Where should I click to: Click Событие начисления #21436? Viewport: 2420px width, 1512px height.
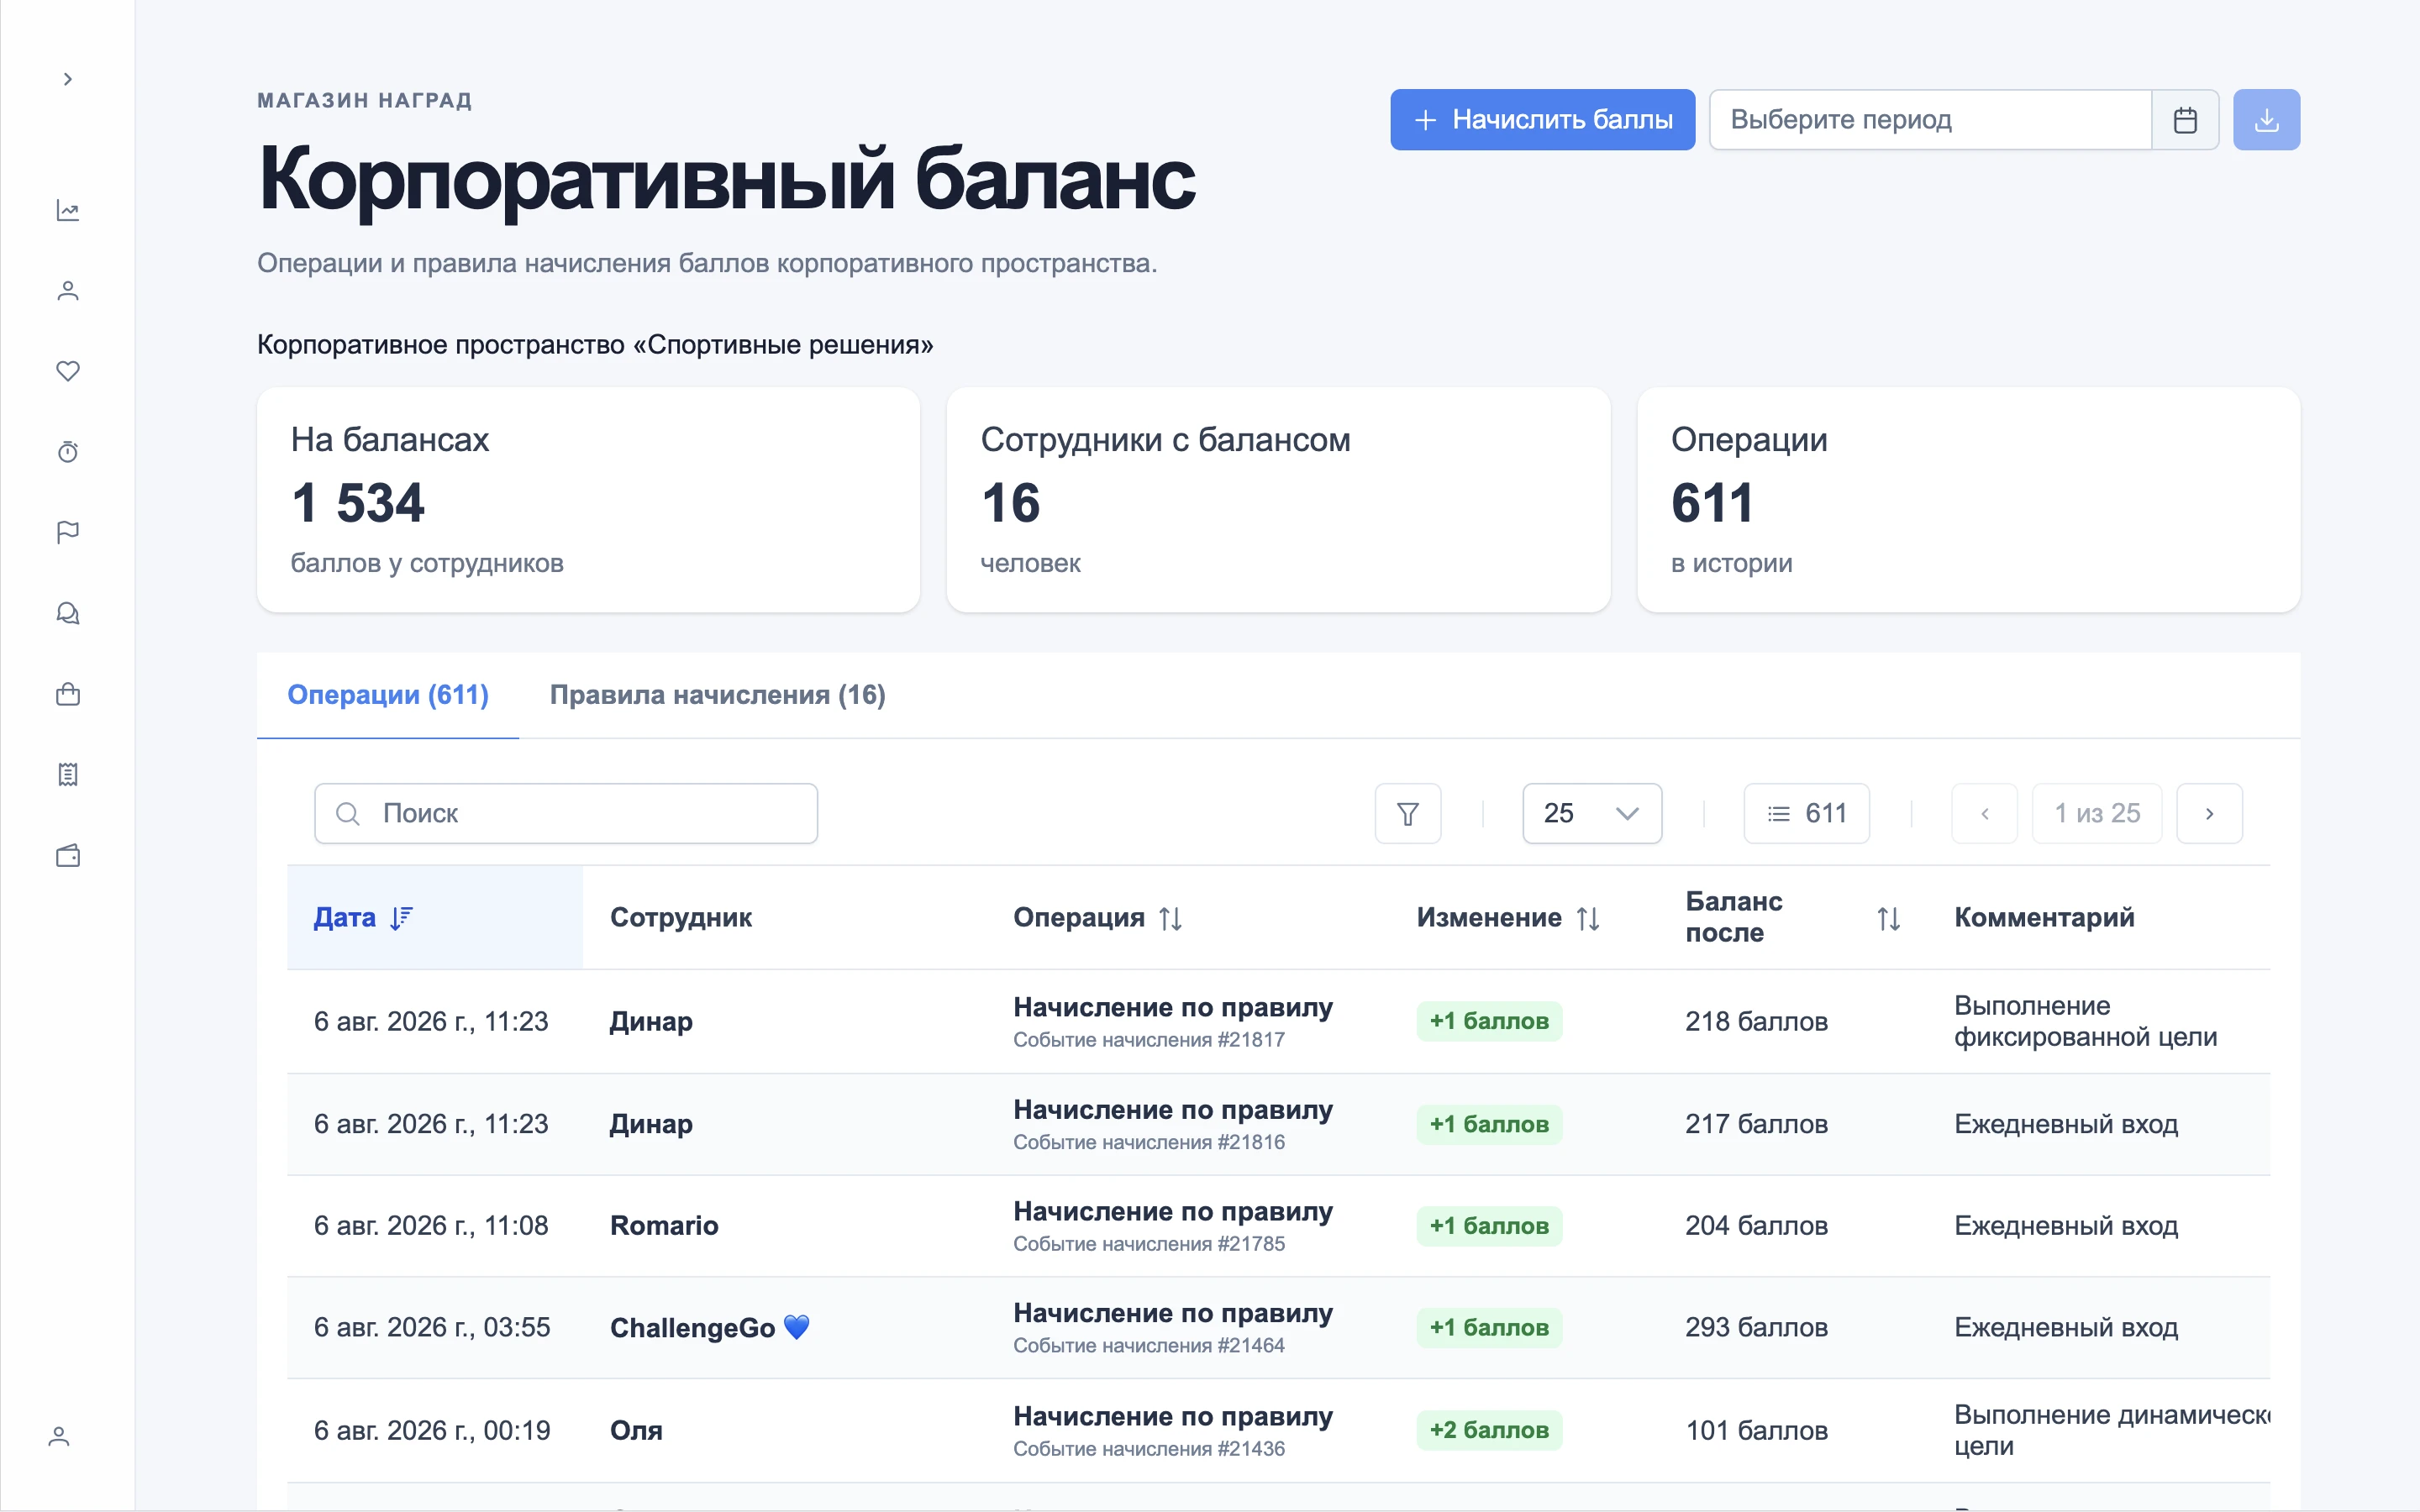point(1149,1449)
